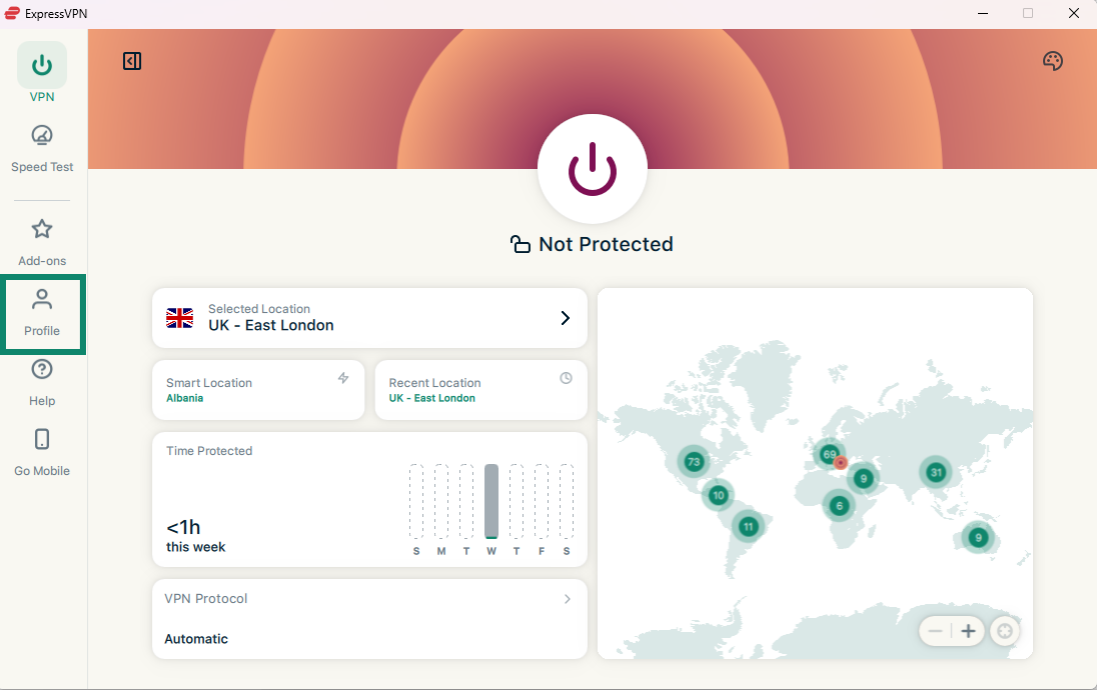Expand the Selected Location chevron
Image resolution: width=1097 pixels, height=690 pixels.
(565, 318)
